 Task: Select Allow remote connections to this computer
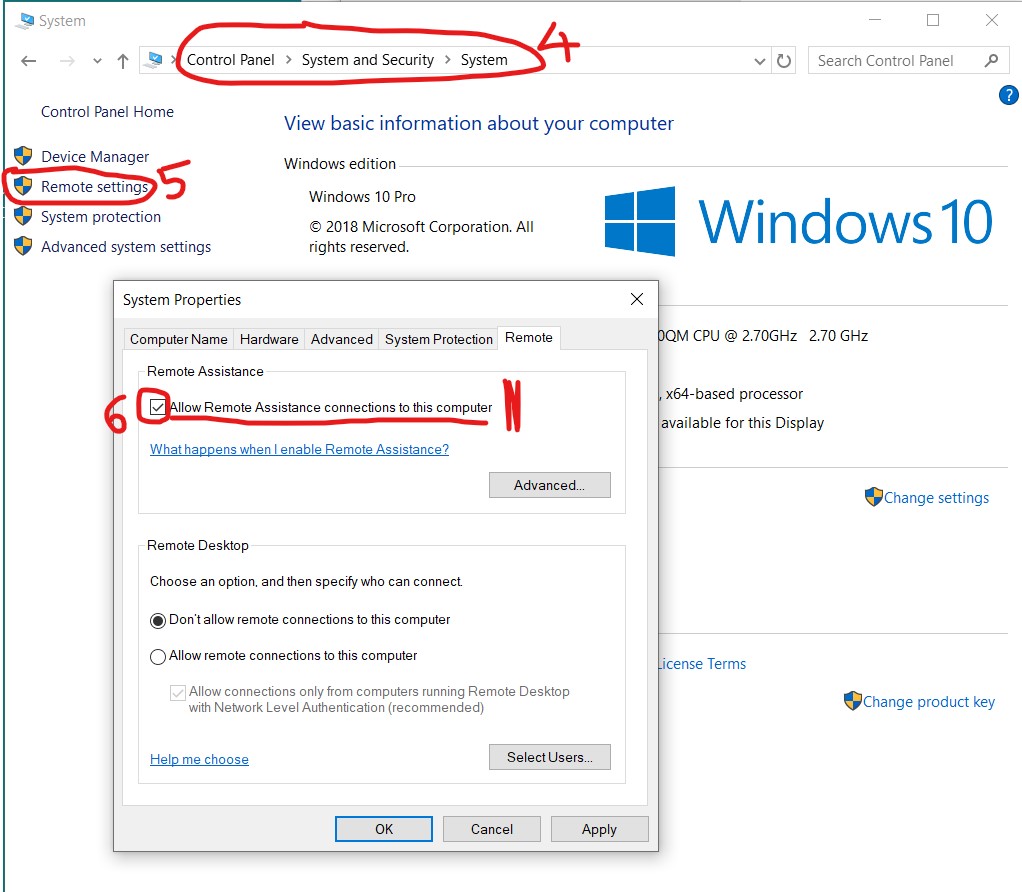(158, 657)
